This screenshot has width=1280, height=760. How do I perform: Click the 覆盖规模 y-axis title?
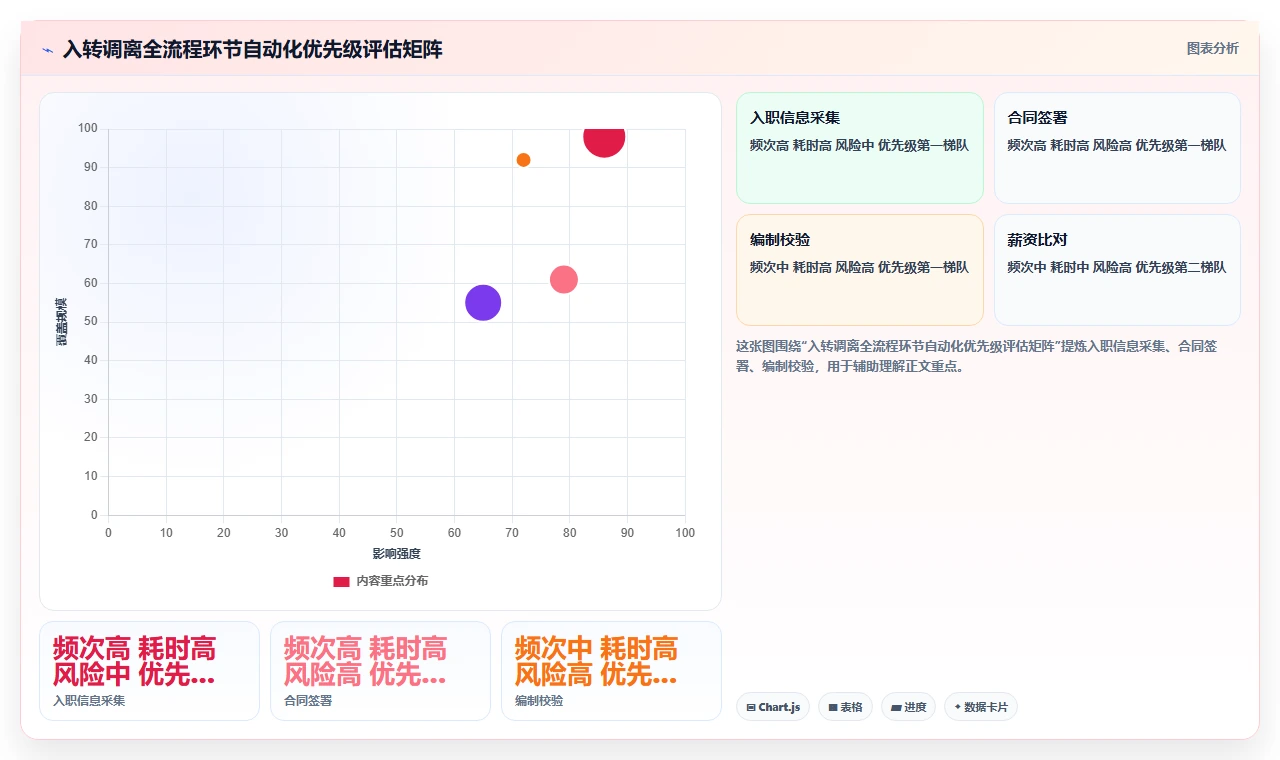(62, 322)
